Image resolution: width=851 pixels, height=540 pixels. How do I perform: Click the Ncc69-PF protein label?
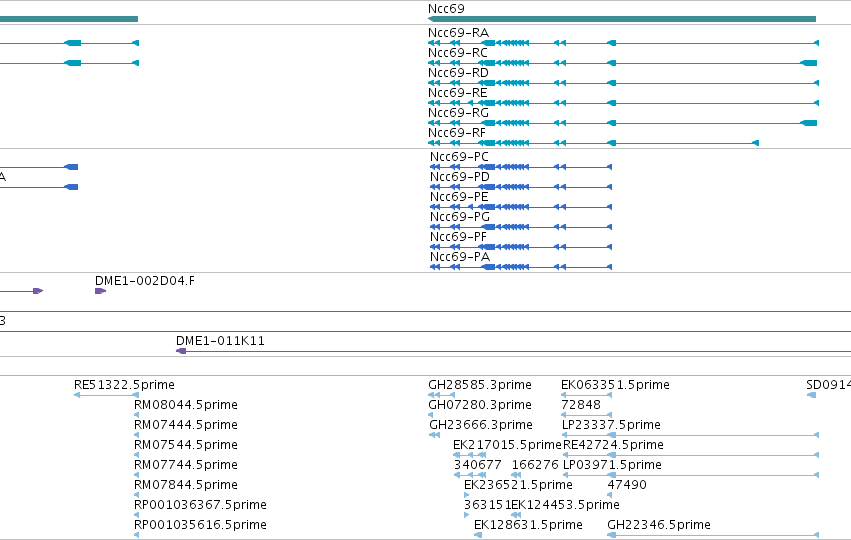point(458,237)
